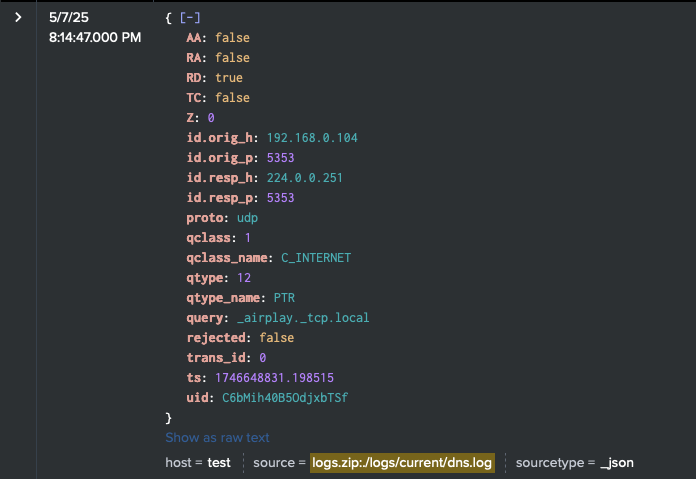Image resolution: width=696 pixels, height=479 pixels.
Task: Select the proto value udp
Action: point(247,218)
